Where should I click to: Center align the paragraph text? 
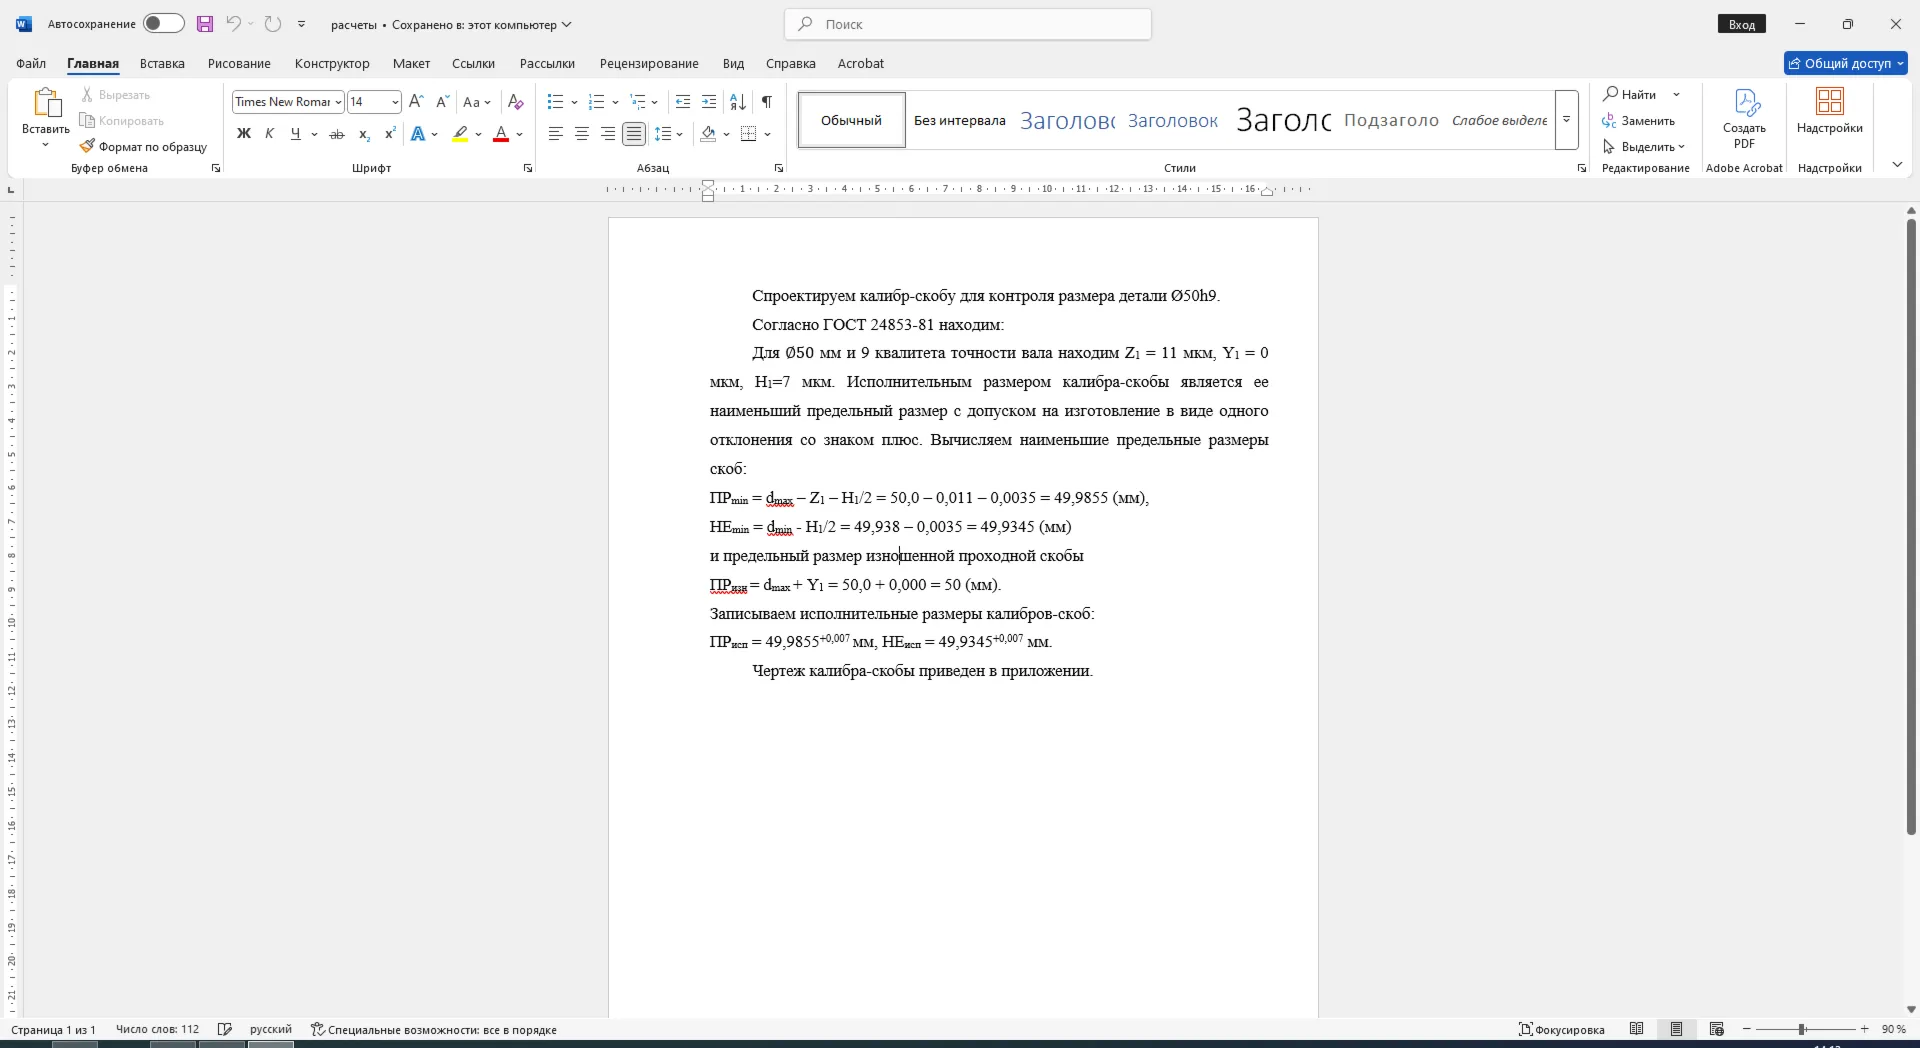point(581,134)
